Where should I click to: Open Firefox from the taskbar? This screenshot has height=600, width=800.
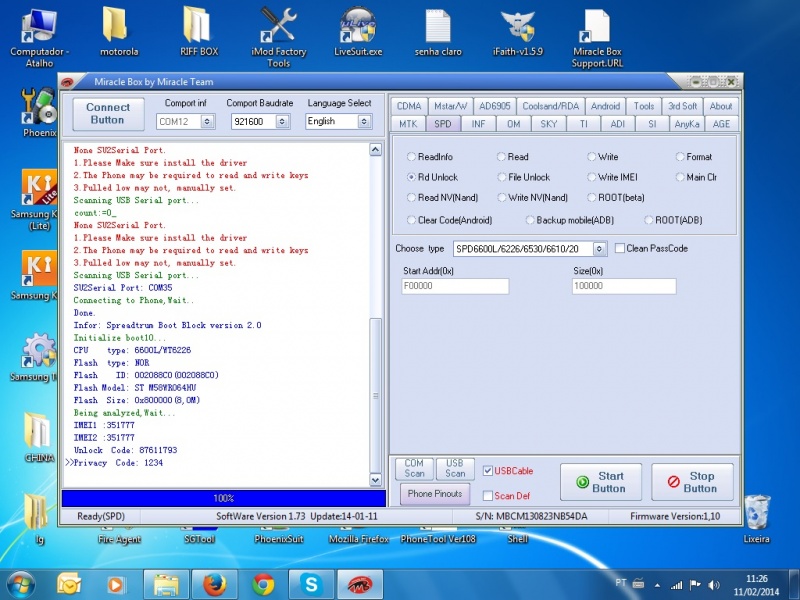[214, 585]
